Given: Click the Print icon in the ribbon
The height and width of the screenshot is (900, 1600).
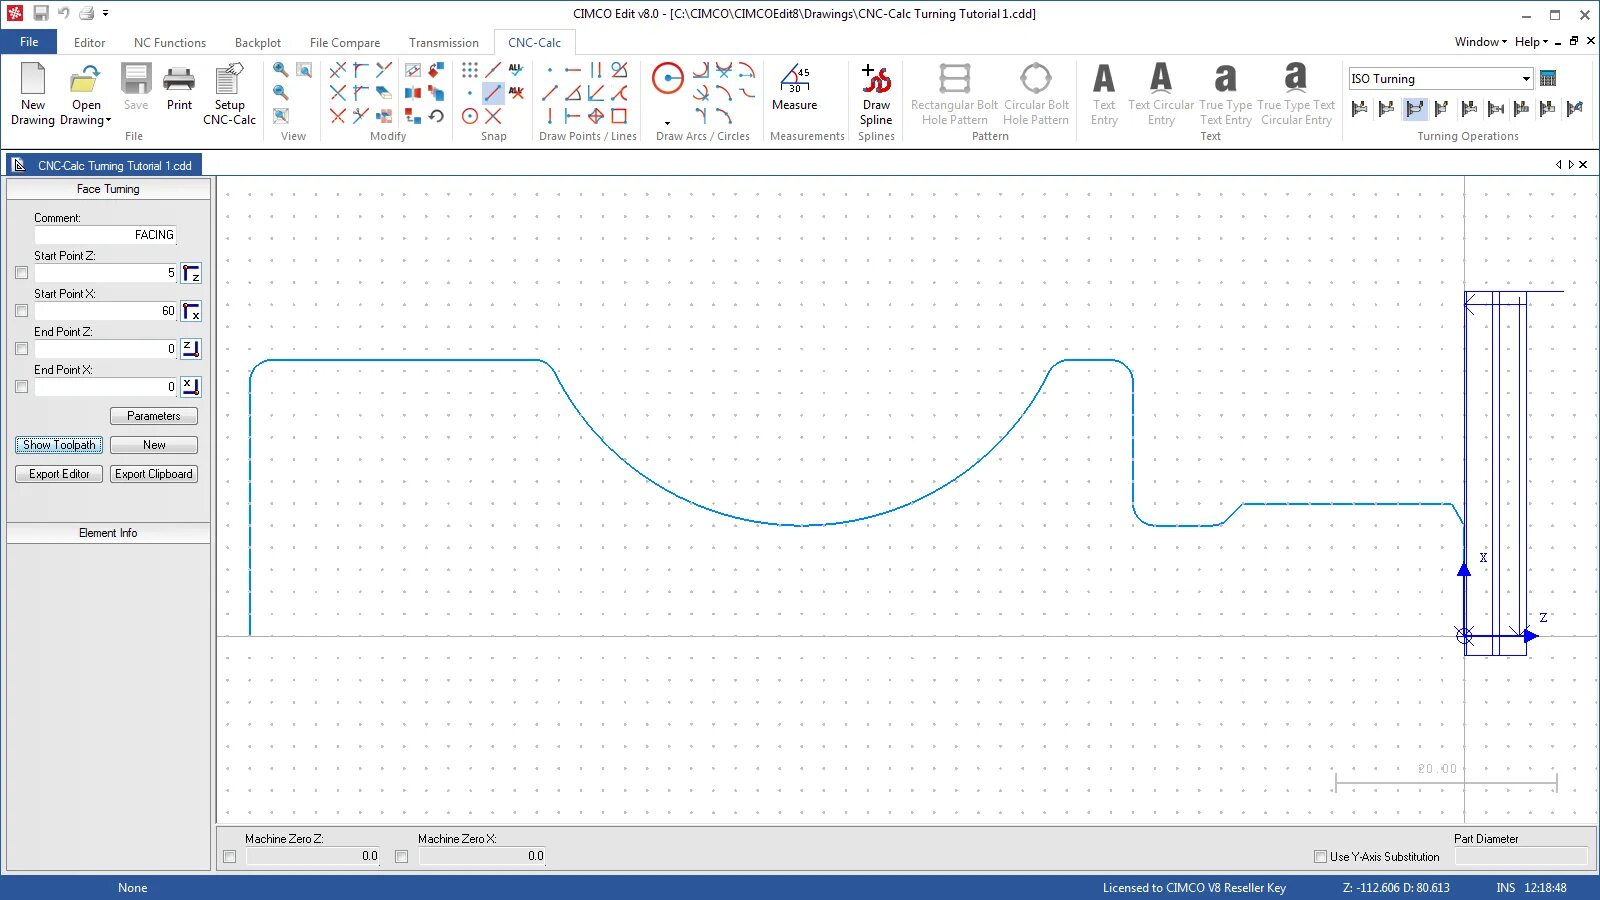Looking at the screenshot, I should (179, 88).
